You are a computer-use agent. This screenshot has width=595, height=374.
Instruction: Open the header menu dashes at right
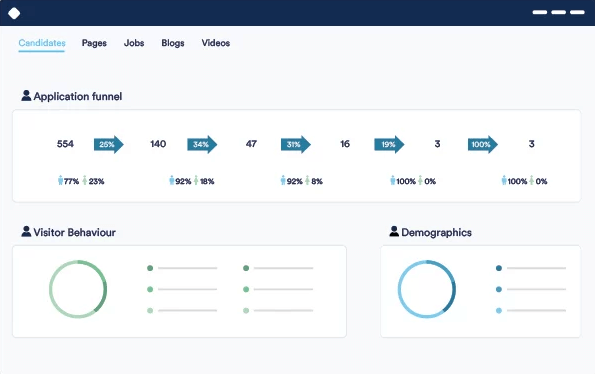click(559, 12)
